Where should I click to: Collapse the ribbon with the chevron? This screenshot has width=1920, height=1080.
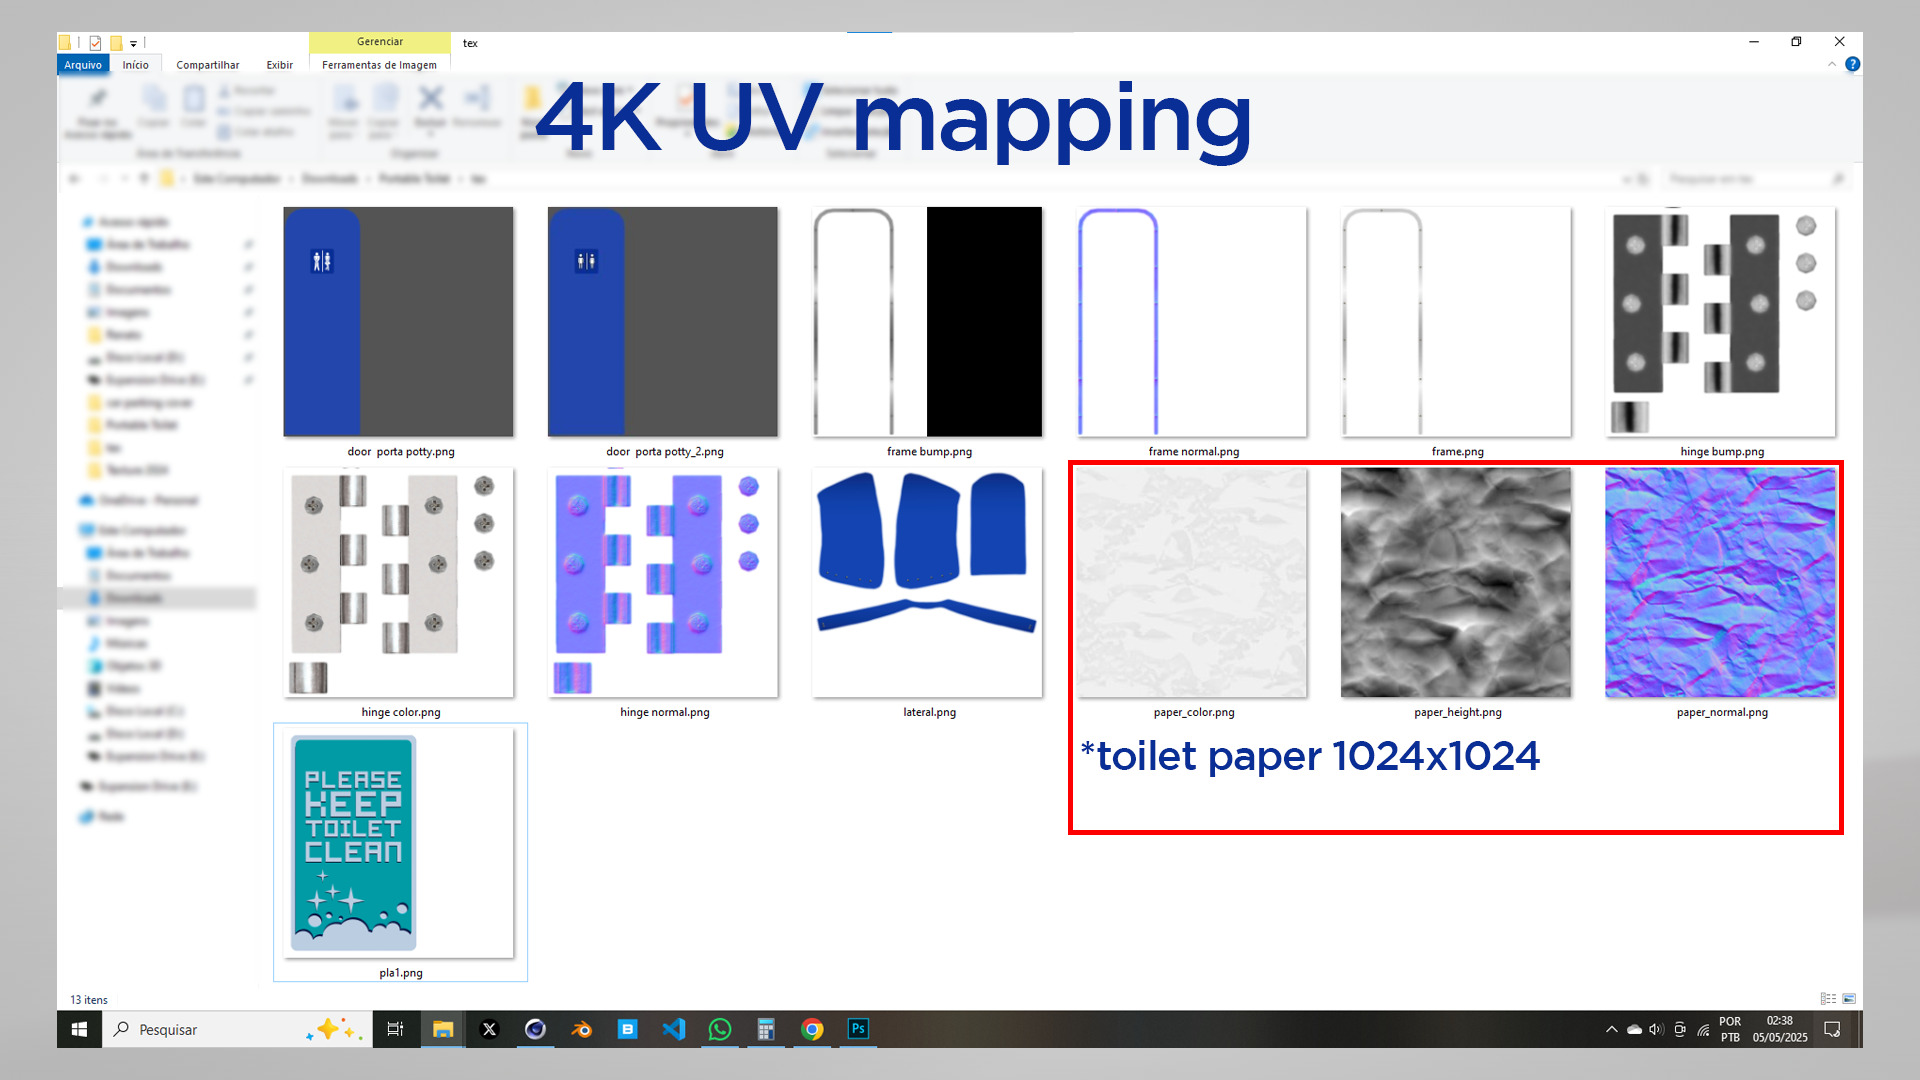point(1832,64)
